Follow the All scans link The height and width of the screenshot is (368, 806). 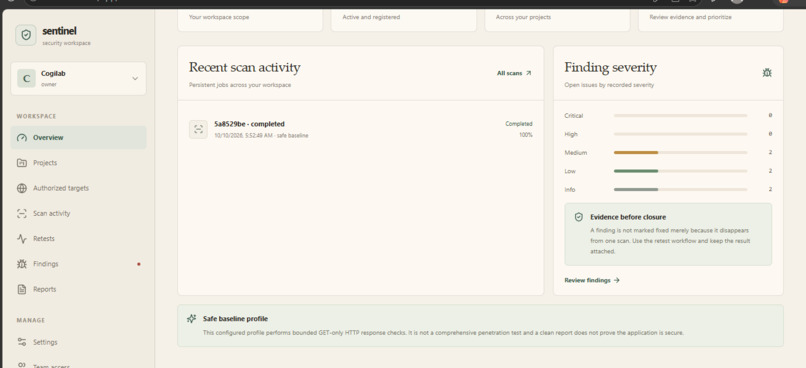click(514, 73)
